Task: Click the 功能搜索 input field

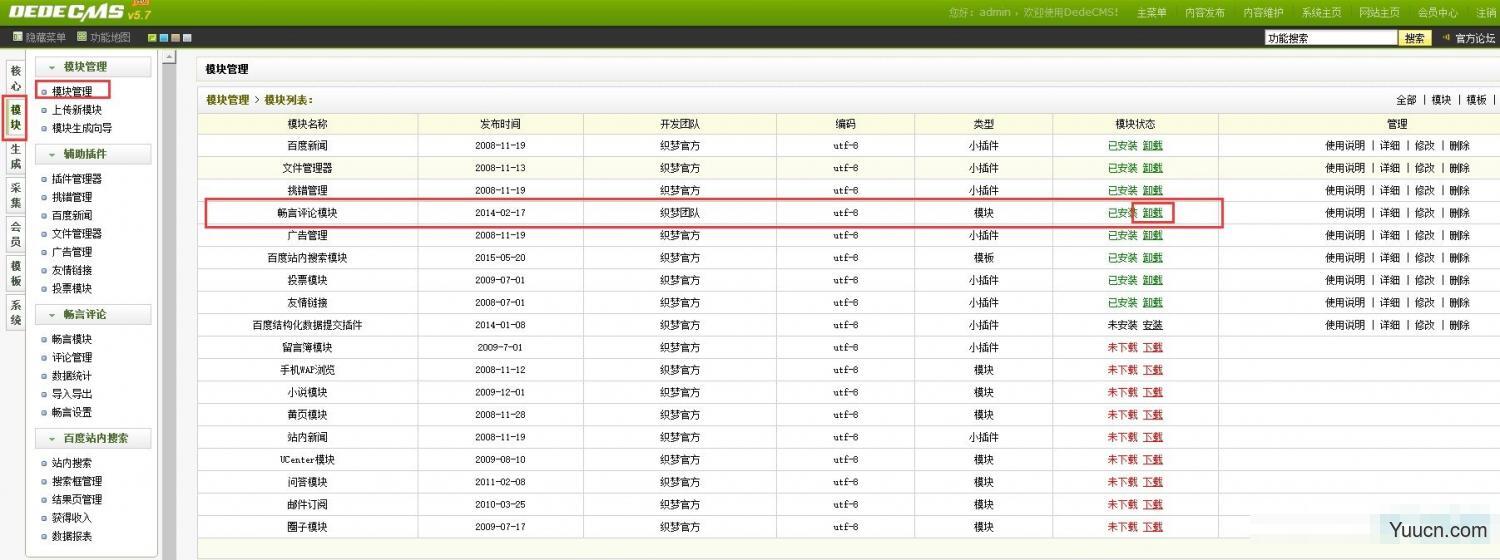Action: click(1329, 38)
